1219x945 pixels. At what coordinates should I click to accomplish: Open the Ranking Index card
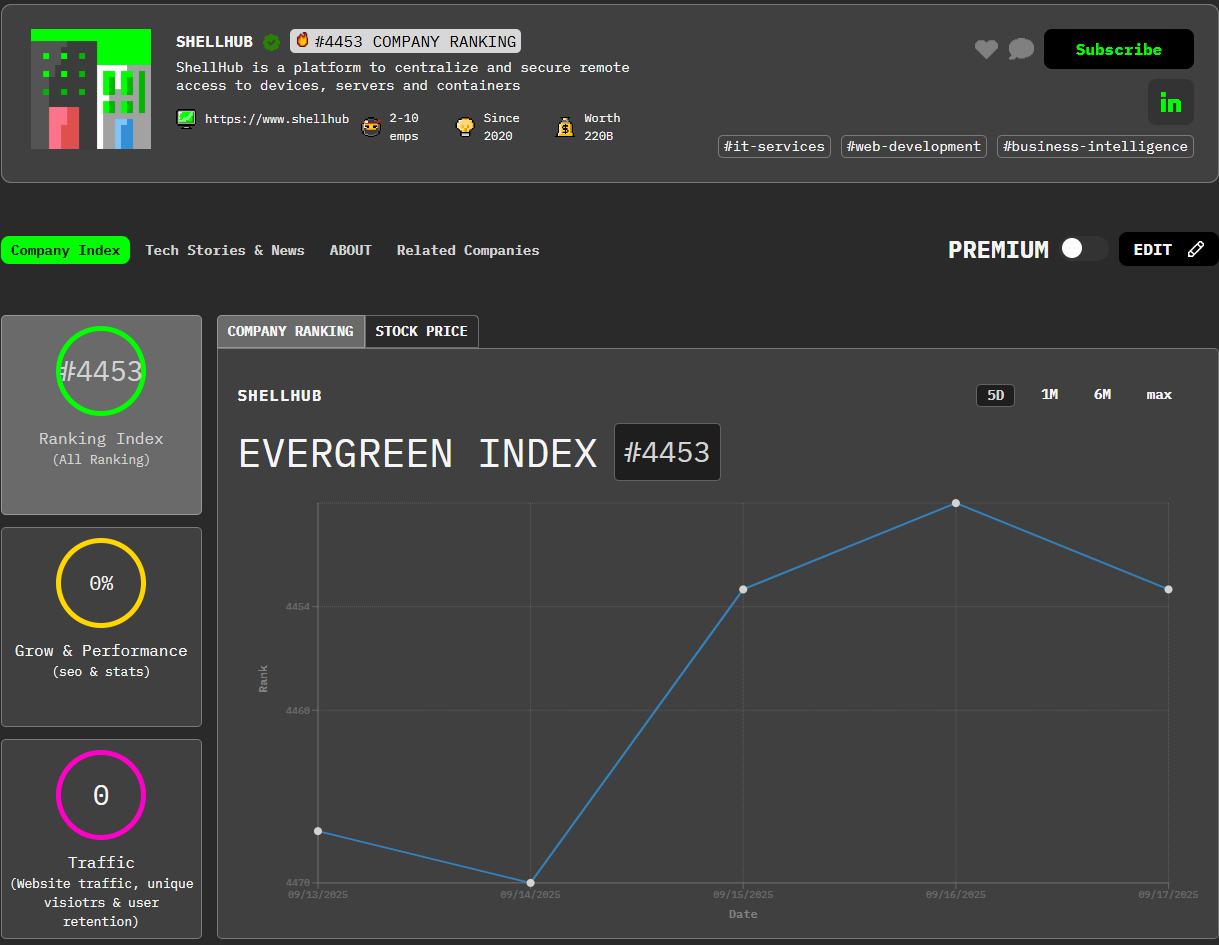pyautogui.click(x=101, y=415)
